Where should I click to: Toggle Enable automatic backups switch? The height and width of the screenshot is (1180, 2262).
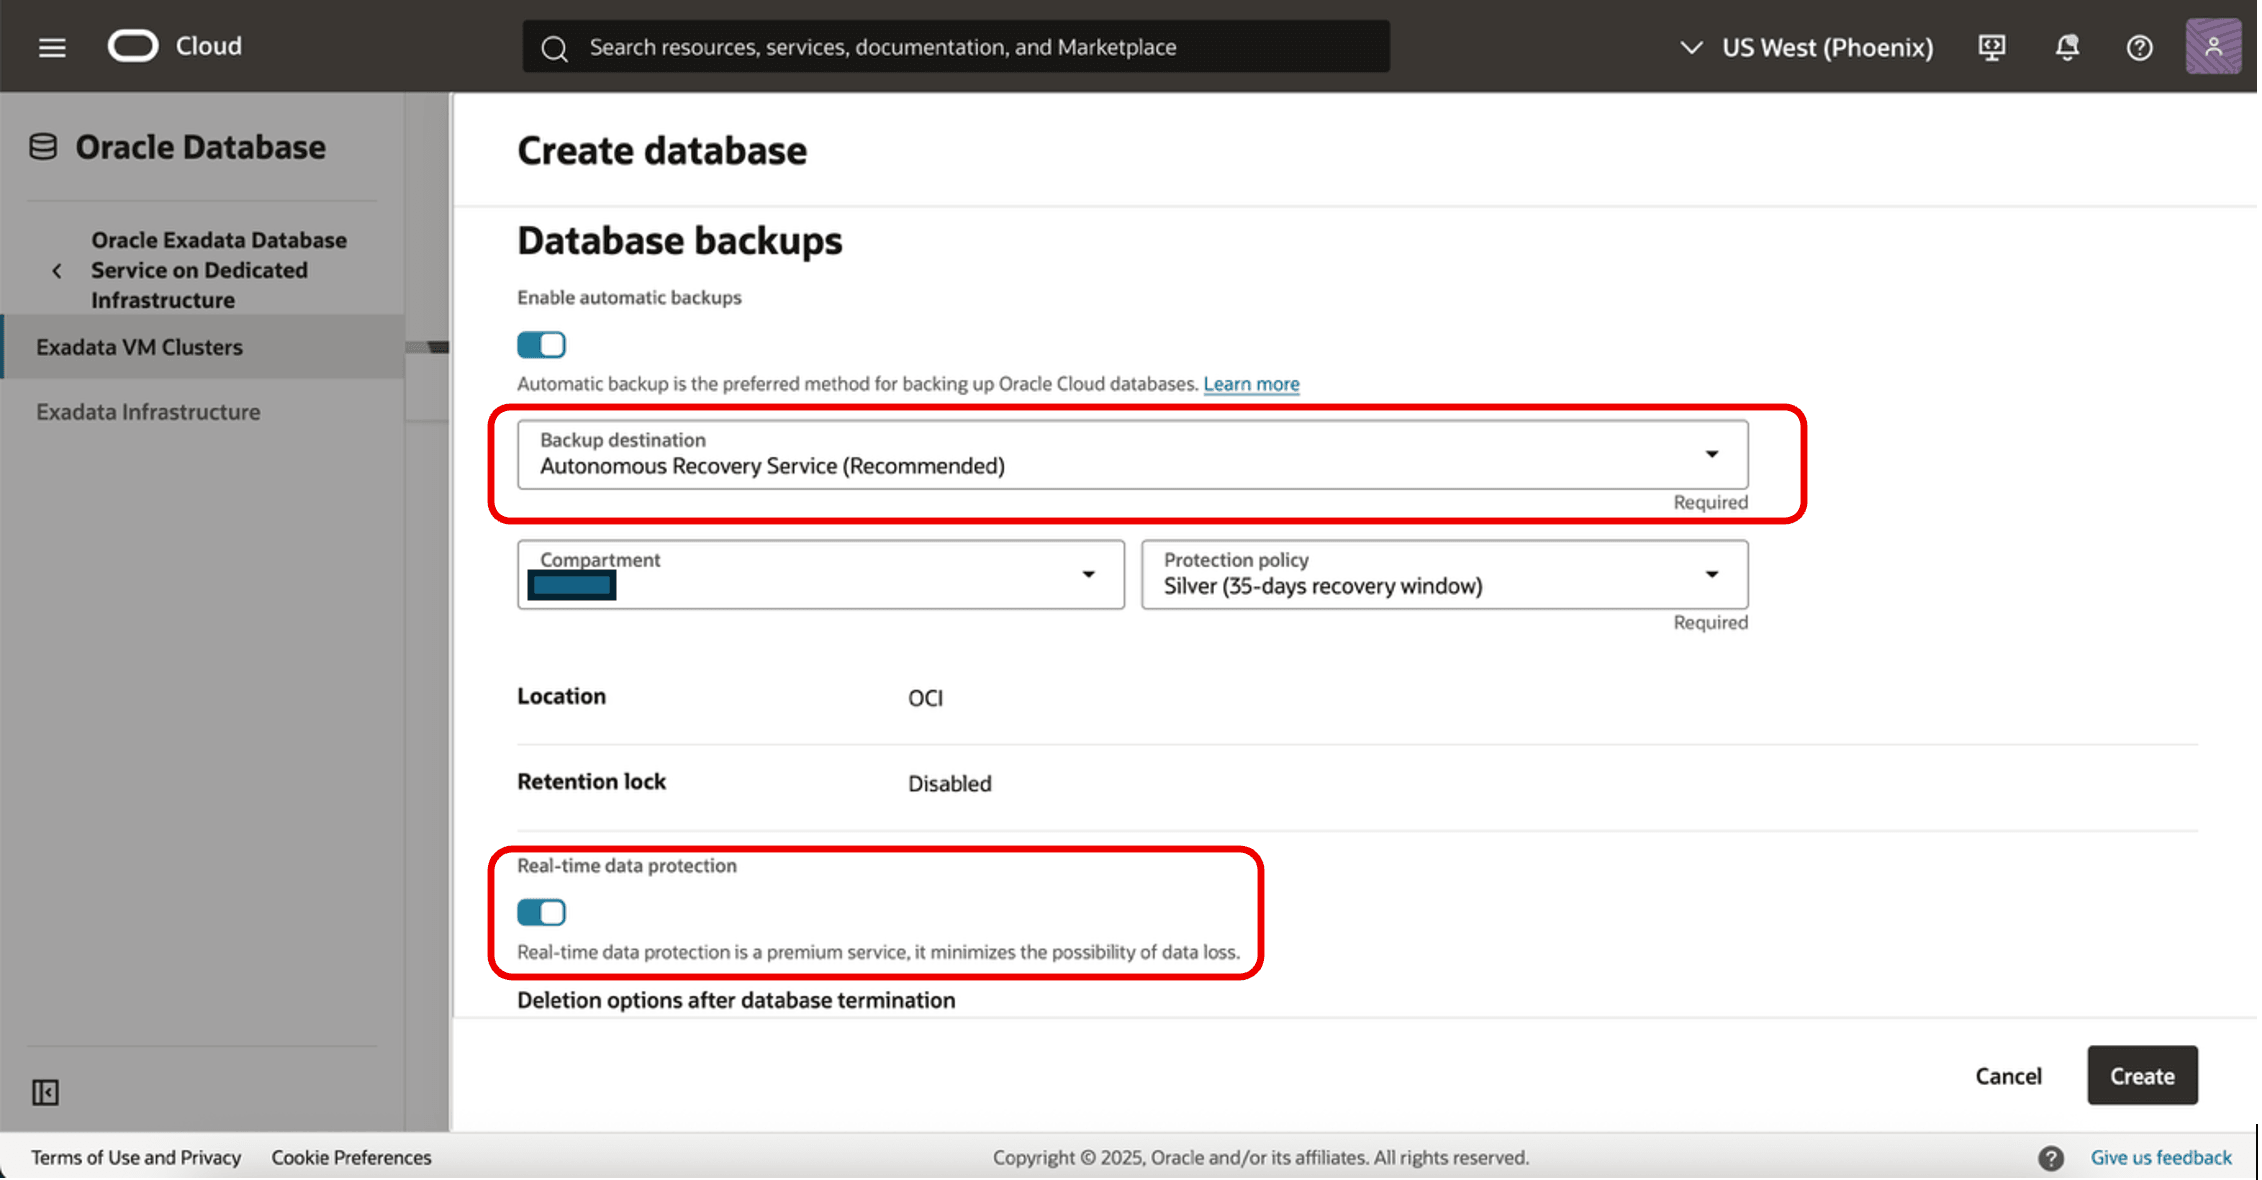(542, 345)
